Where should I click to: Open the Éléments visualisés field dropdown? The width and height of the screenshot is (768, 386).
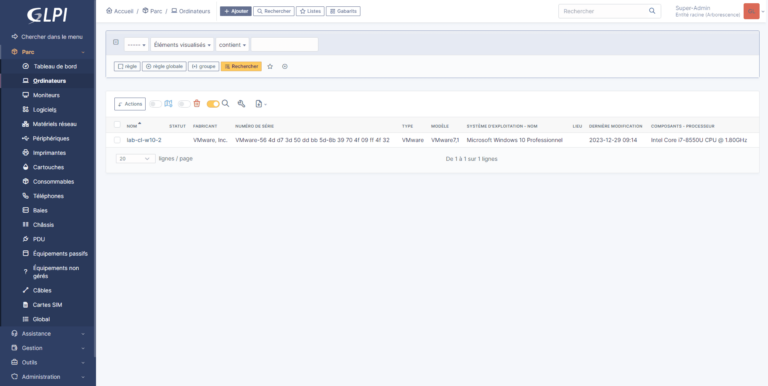[x=182, y=45]
